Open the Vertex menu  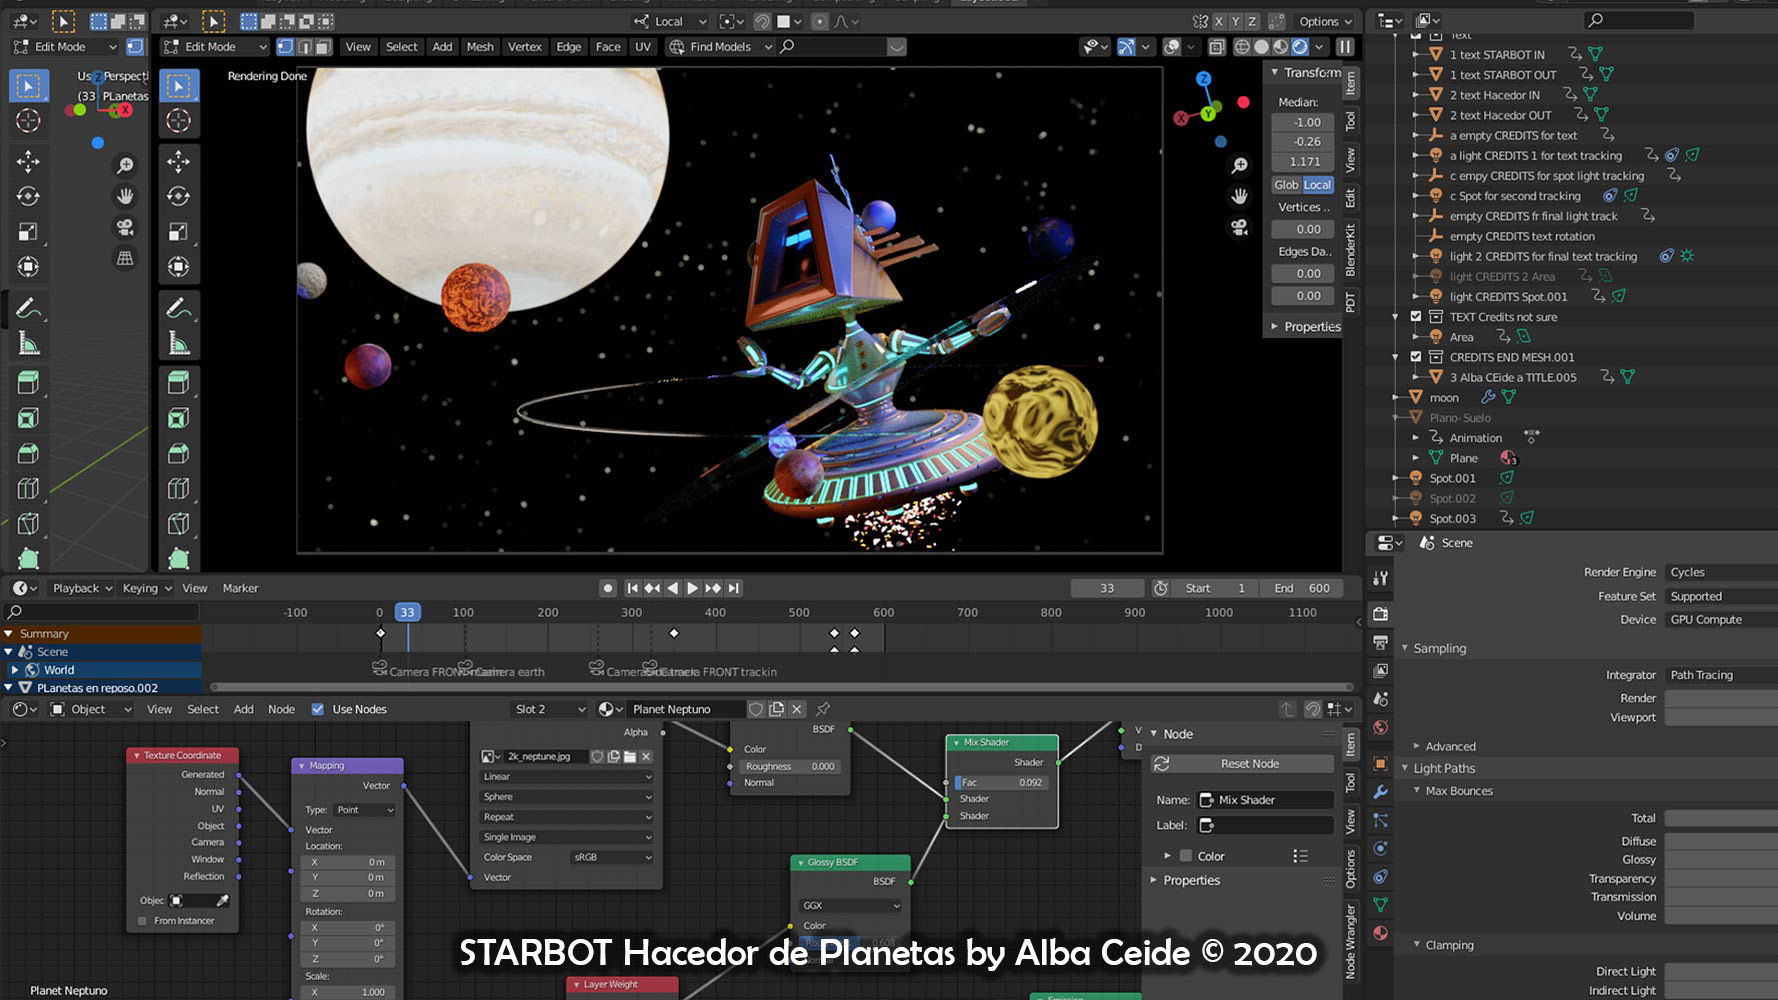(524, 46)
